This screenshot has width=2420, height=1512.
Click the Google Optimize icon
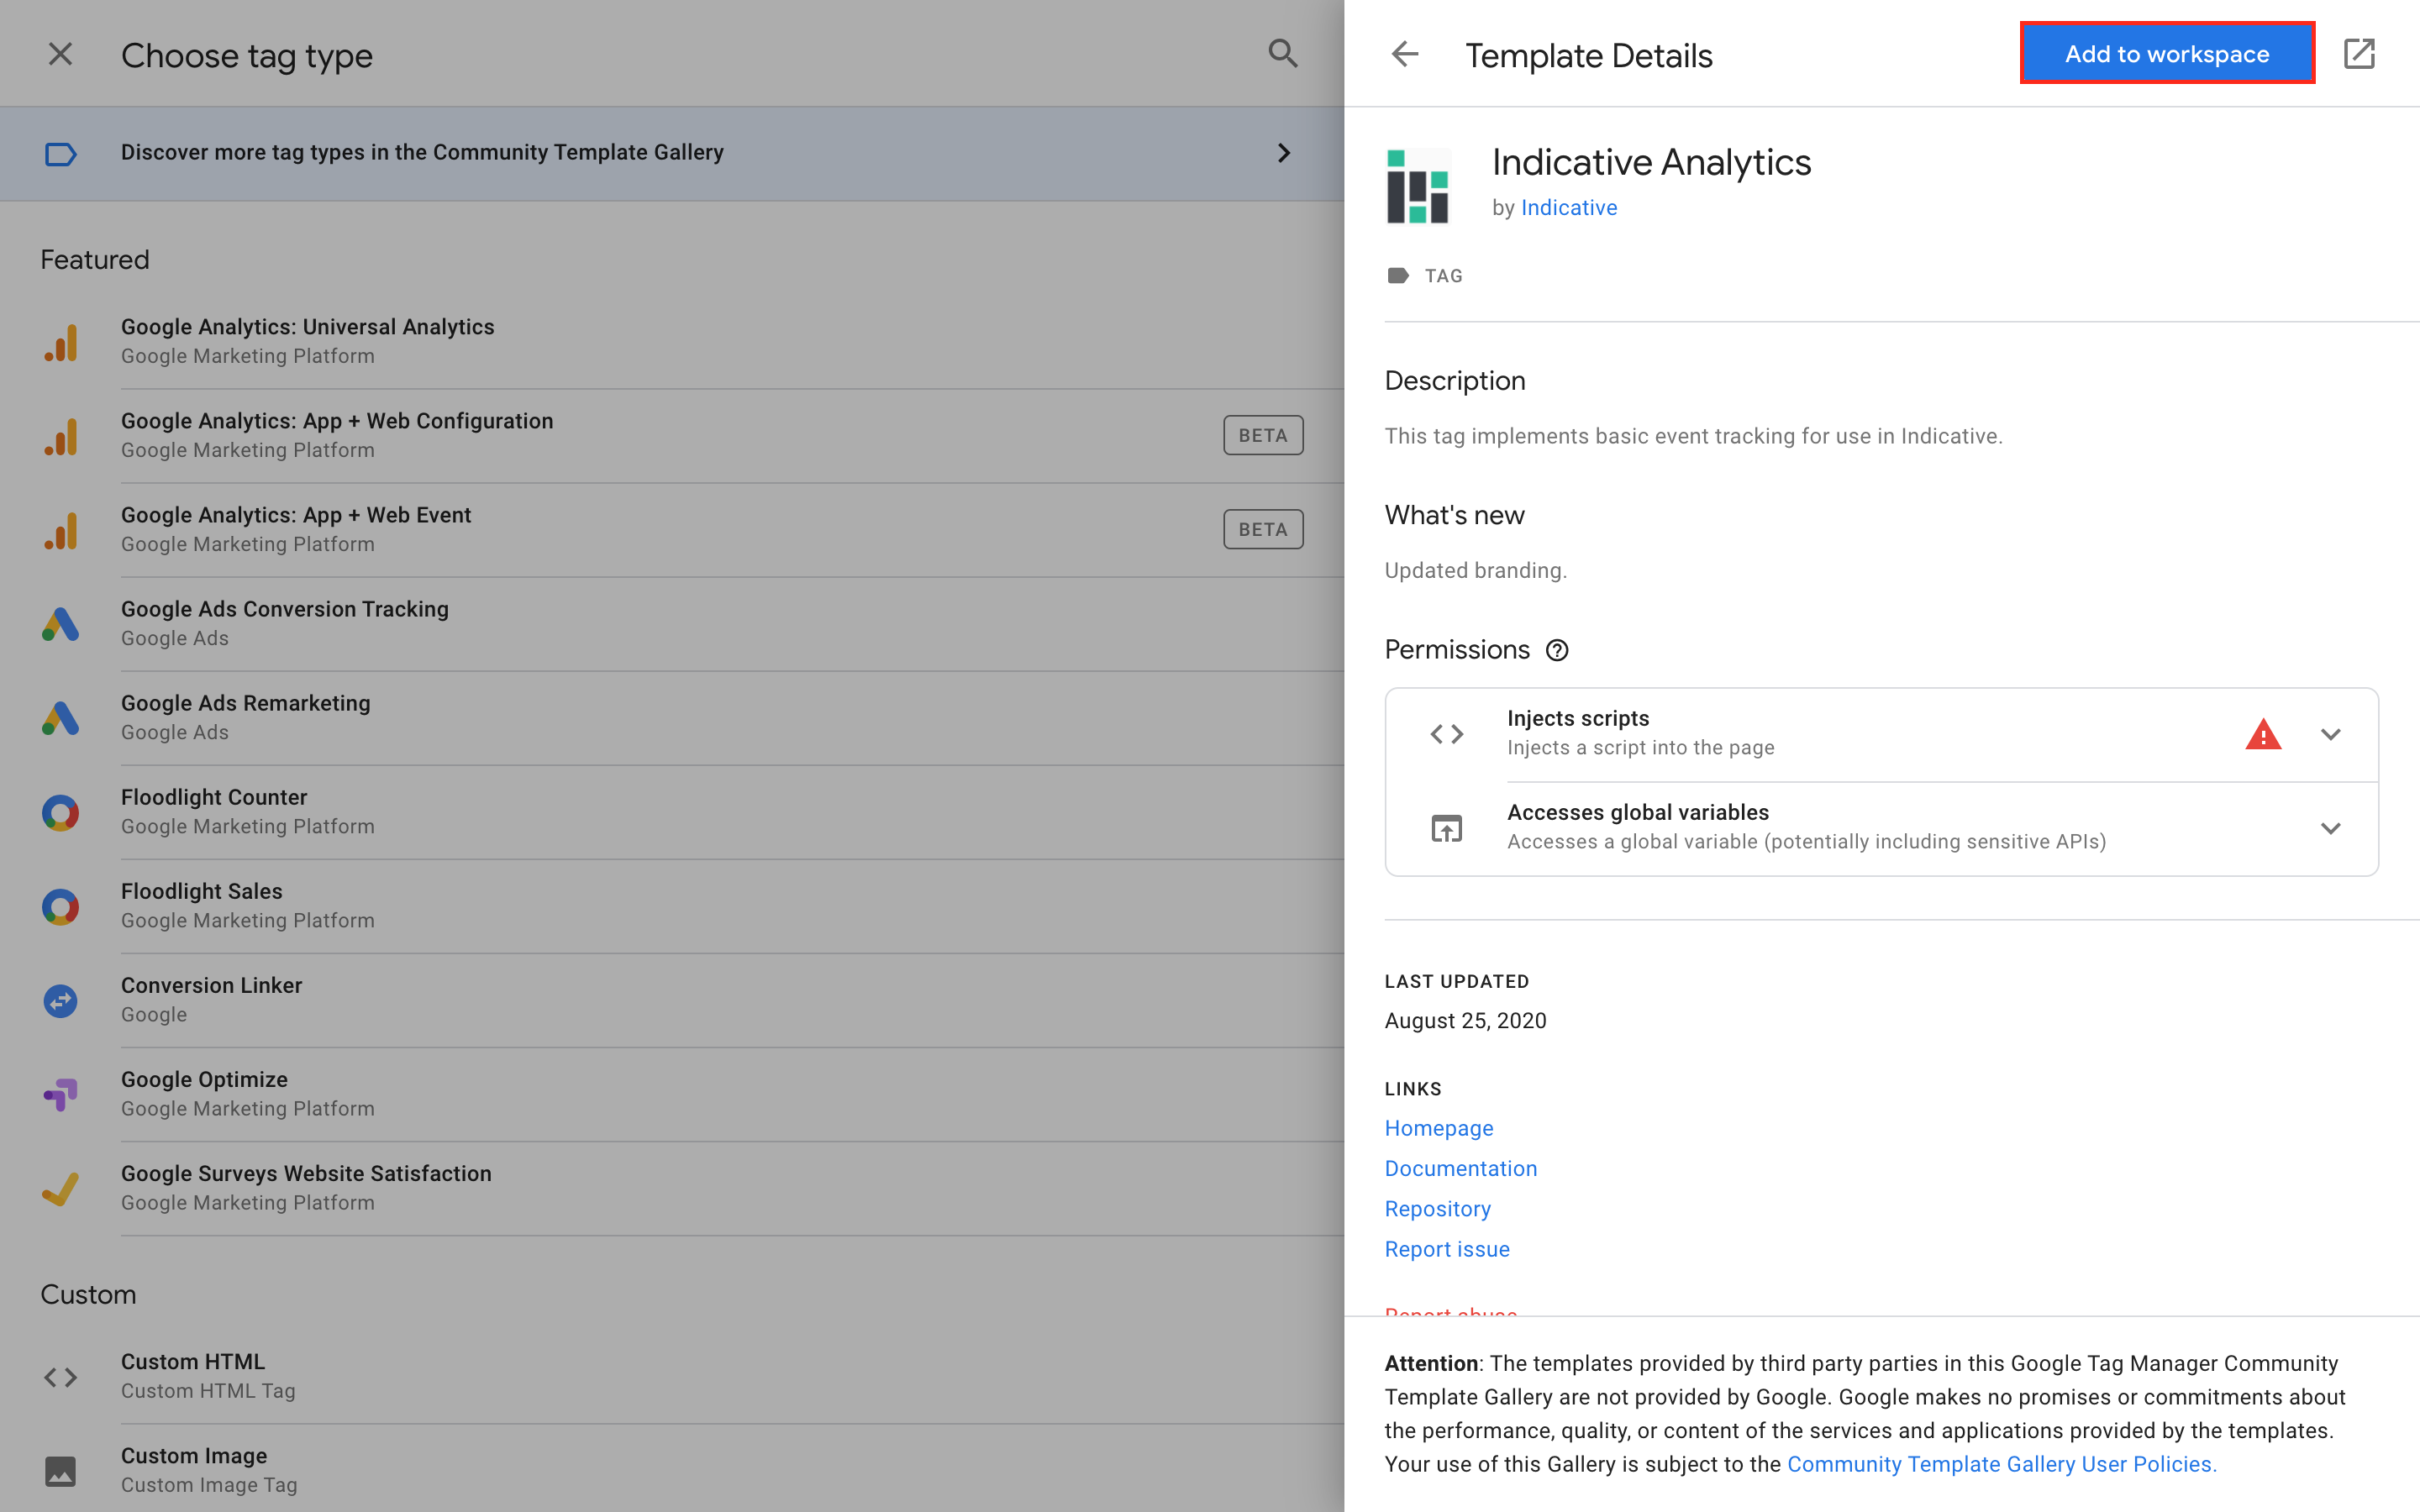click(x=60, y=1094)
